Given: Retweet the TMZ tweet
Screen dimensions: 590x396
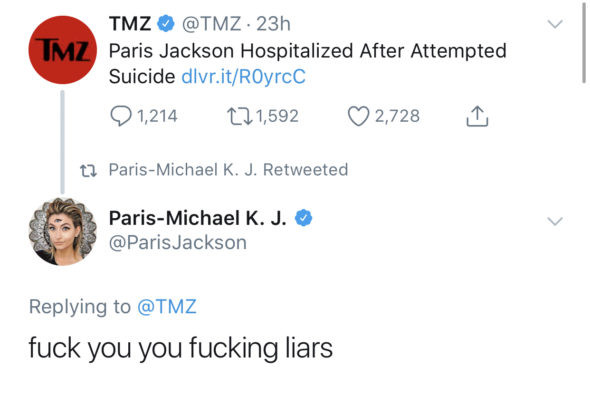Looking at the screenshot, I should pos(239,116).
